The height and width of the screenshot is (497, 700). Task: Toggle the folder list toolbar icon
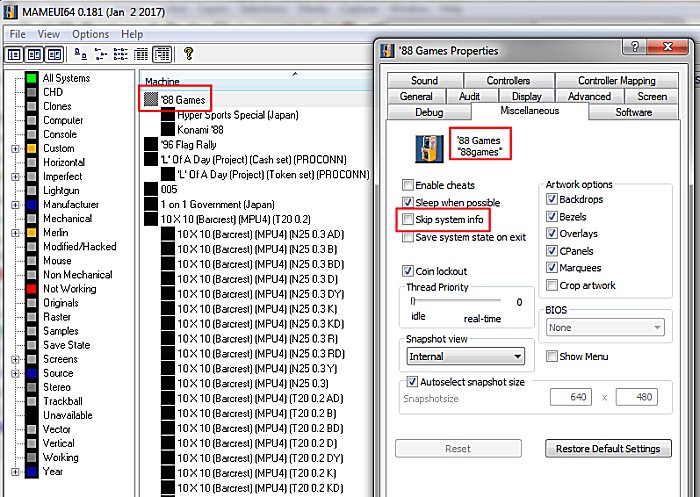14,54
